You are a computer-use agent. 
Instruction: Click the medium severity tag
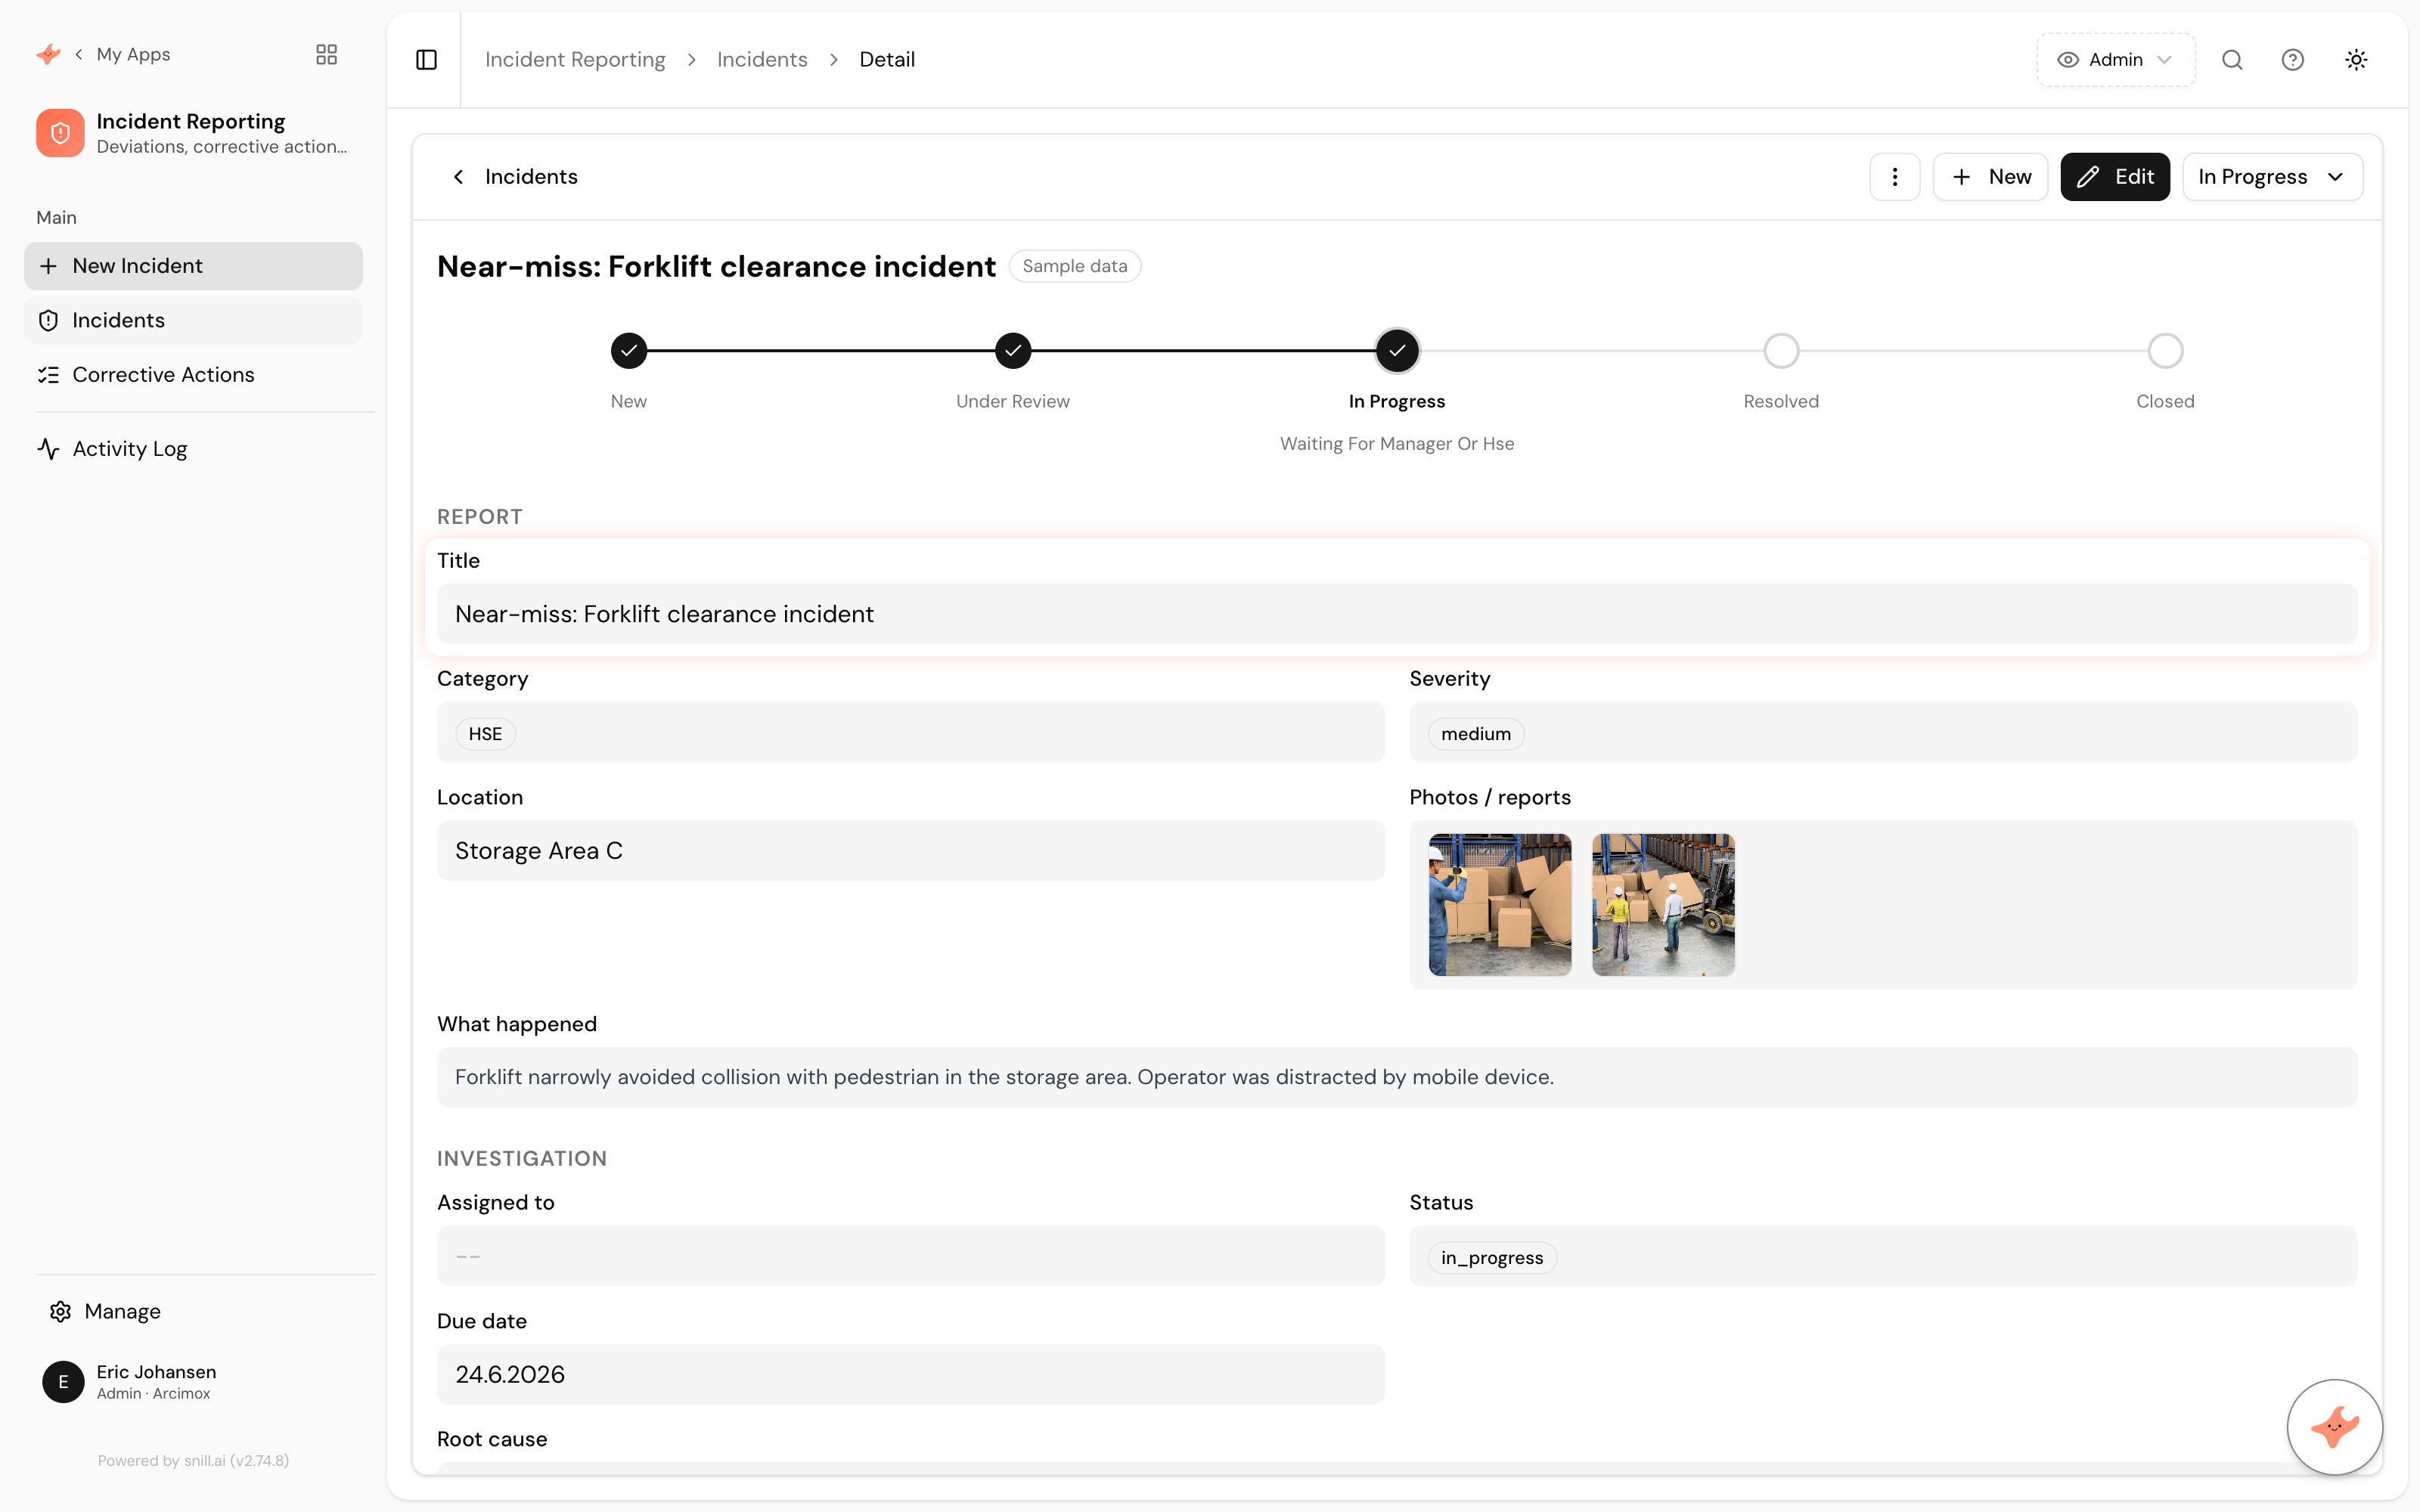[1475, 734]
